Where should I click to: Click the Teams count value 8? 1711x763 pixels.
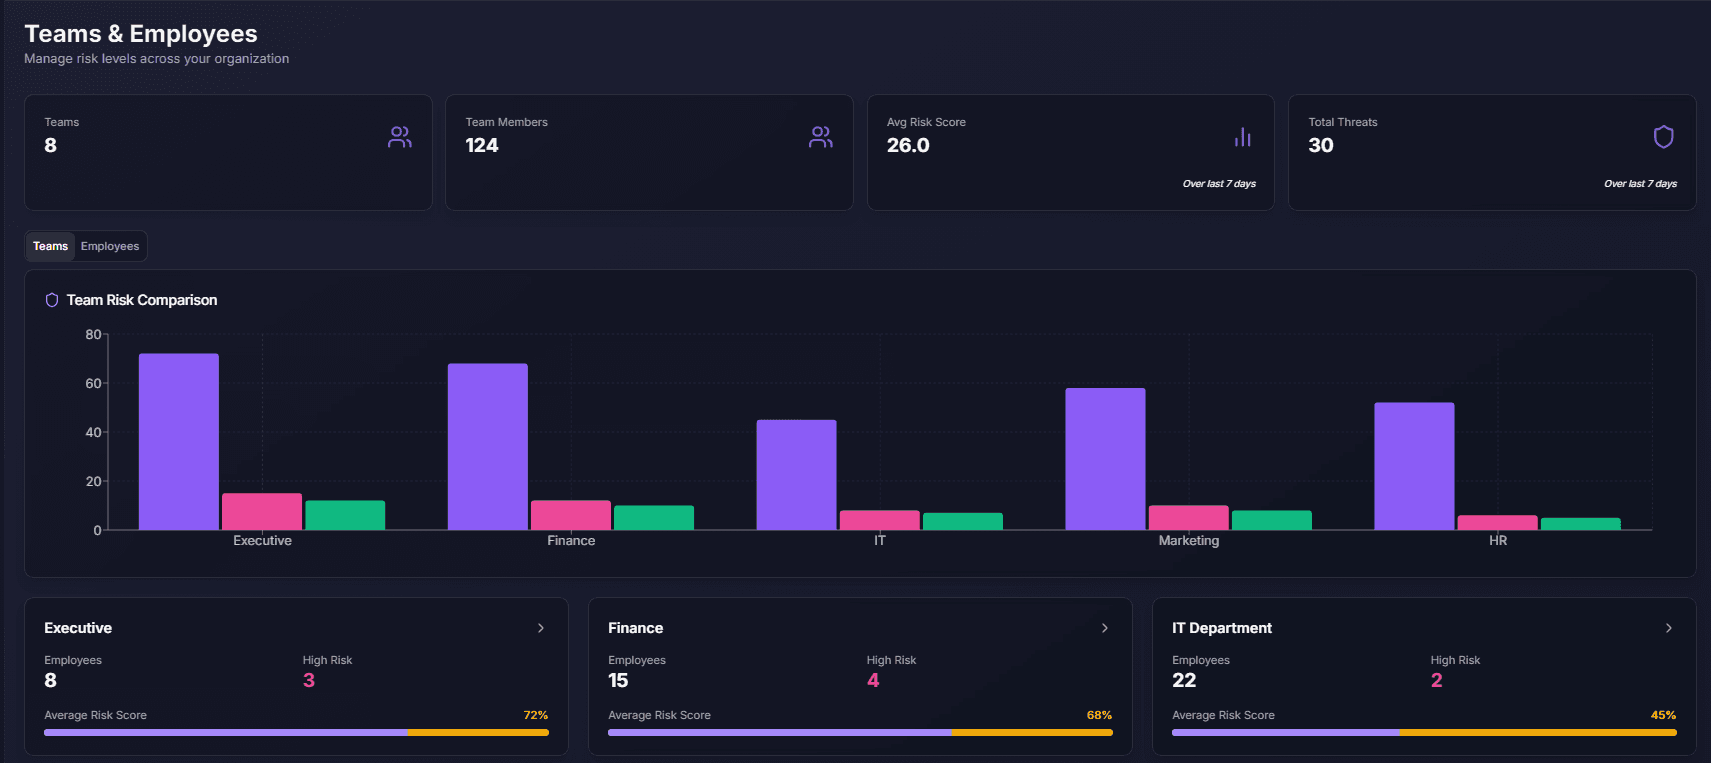coord(51,145)
